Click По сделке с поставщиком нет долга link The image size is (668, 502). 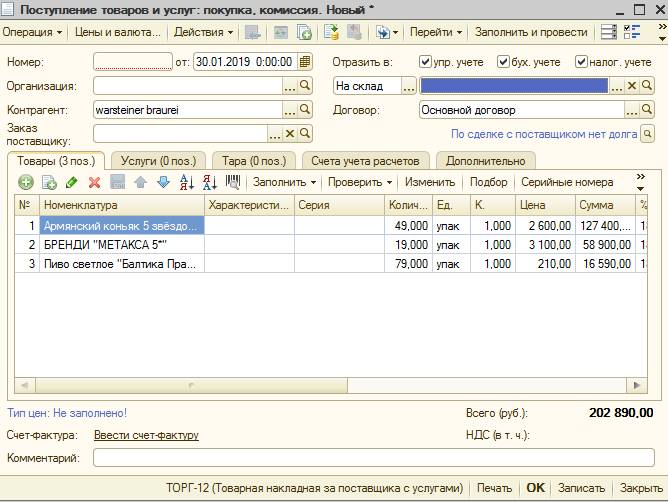pyautogui.click(x=544, y=134)
